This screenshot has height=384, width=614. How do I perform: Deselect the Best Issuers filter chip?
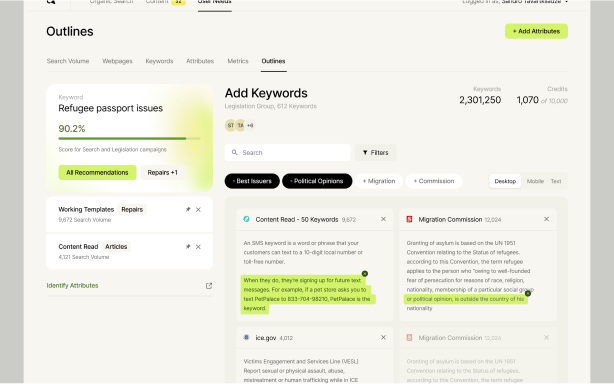tap(252, 181)
